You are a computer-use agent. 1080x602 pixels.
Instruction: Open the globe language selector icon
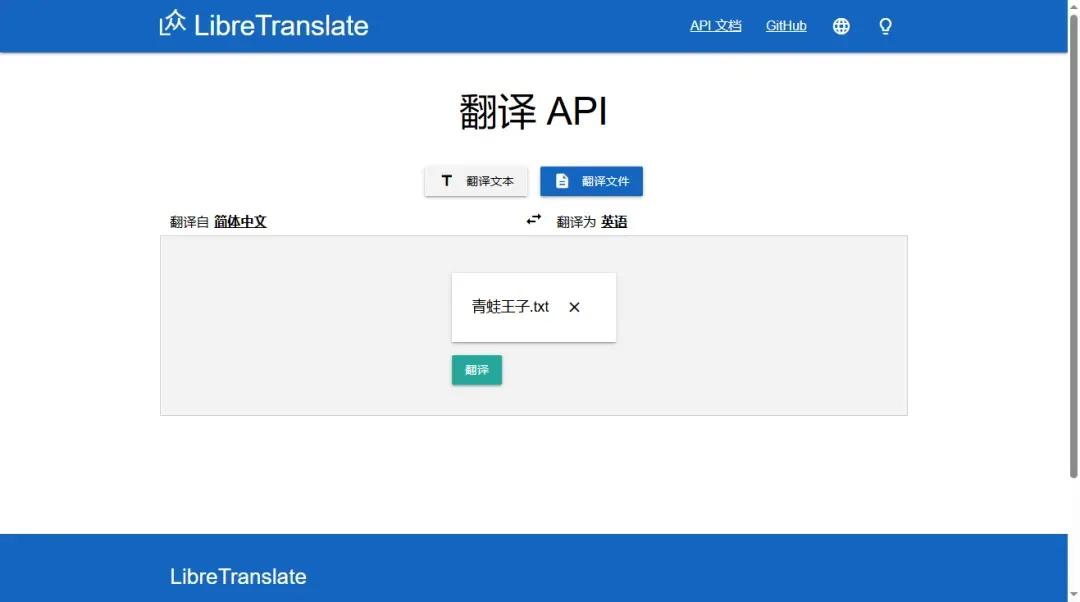[841, 26]
